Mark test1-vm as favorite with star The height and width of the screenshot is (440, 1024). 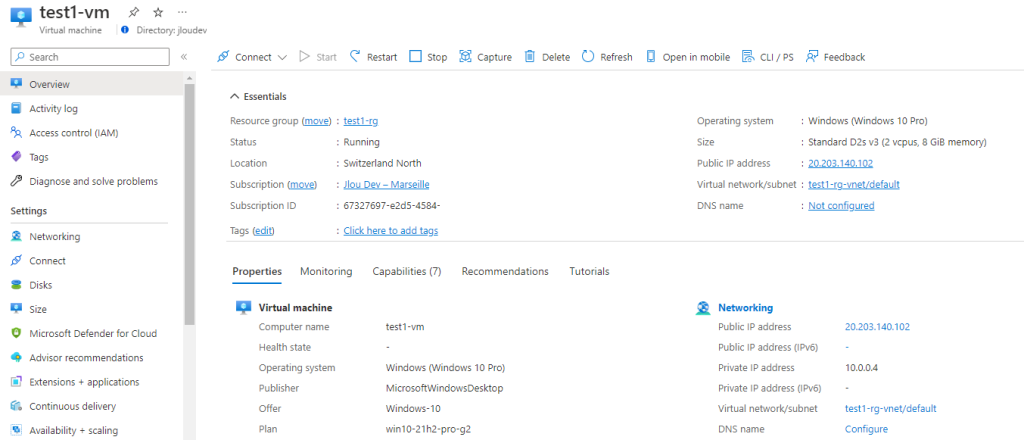pos(158,12)
